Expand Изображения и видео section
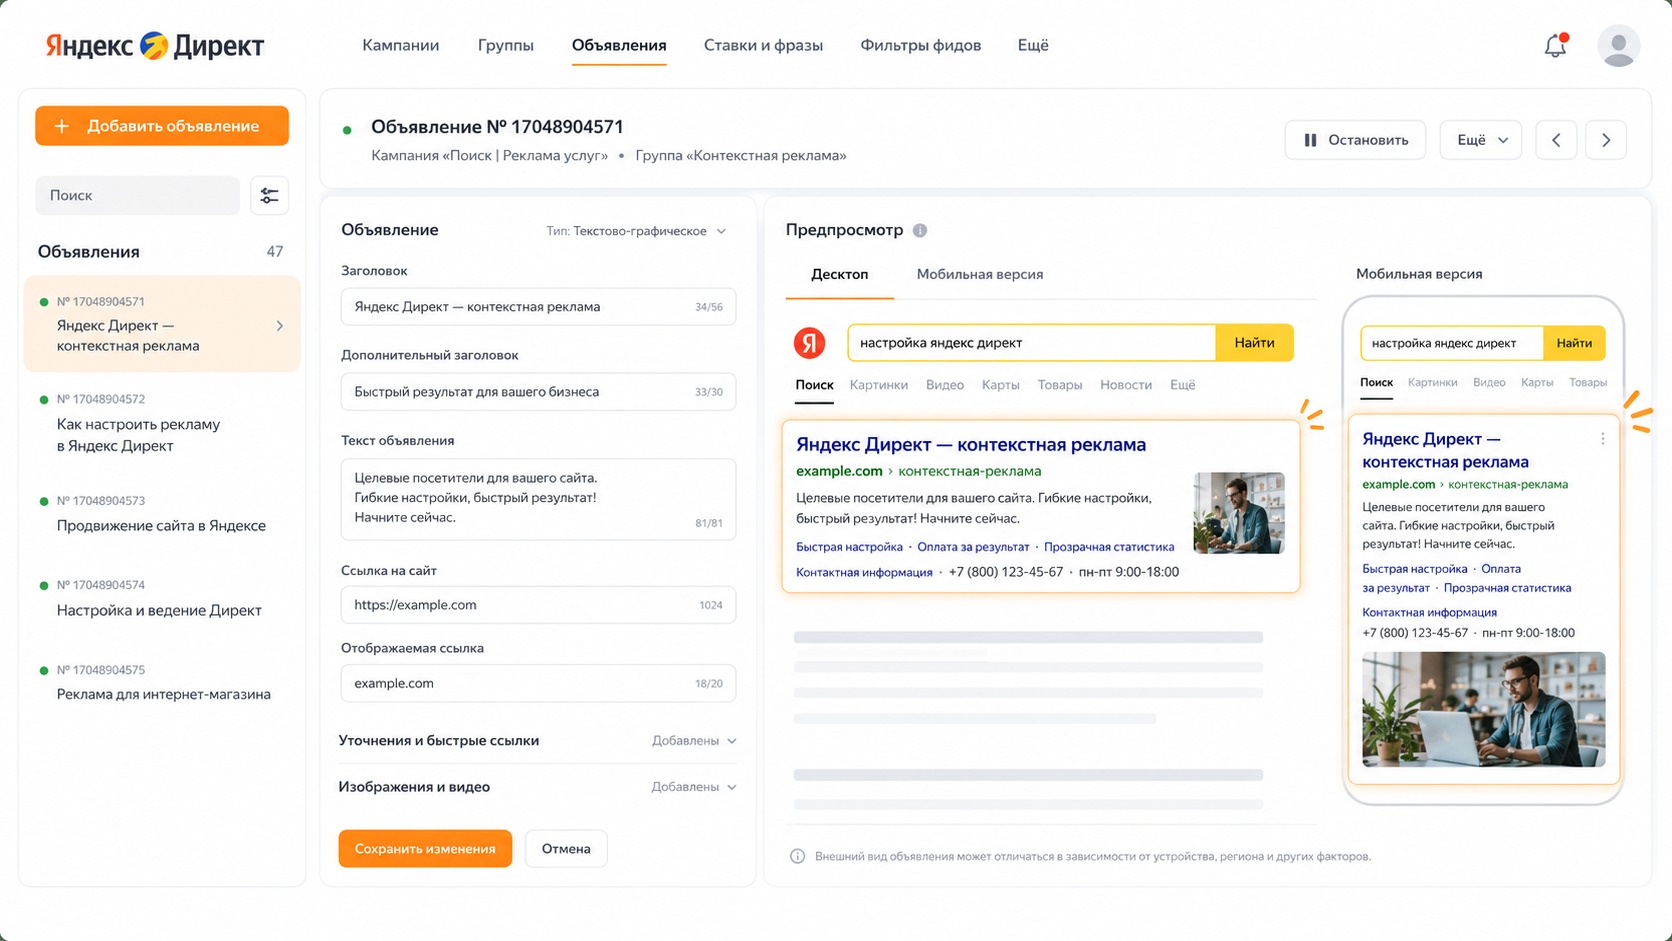Viewport: 1672px width, 941px height. point(538,787)
